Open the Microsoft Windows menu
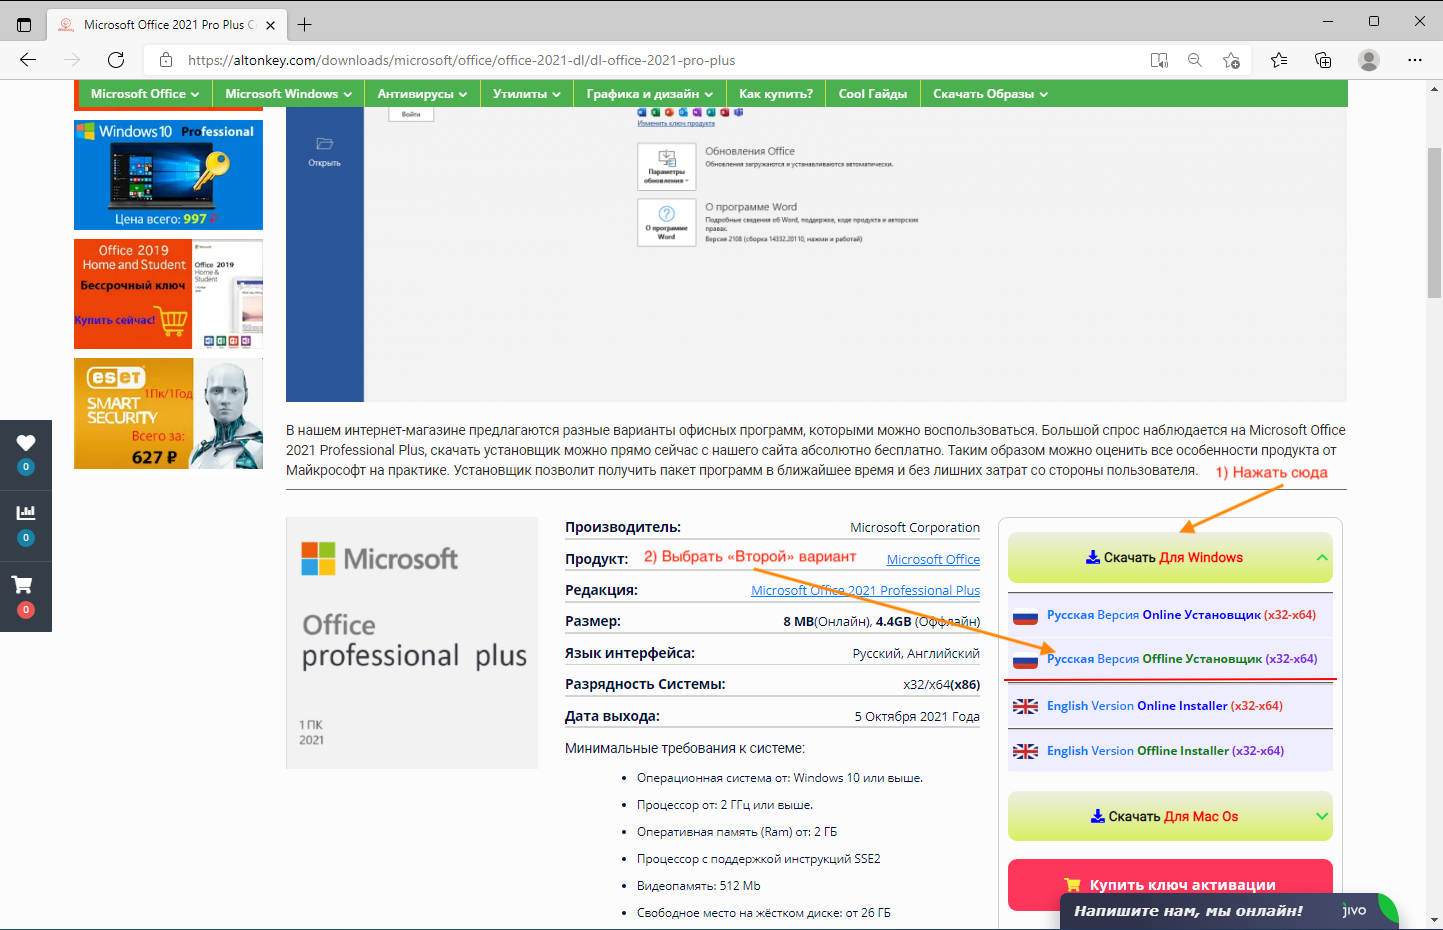Viewport: 1443px width, 930px height. point(288,94)
